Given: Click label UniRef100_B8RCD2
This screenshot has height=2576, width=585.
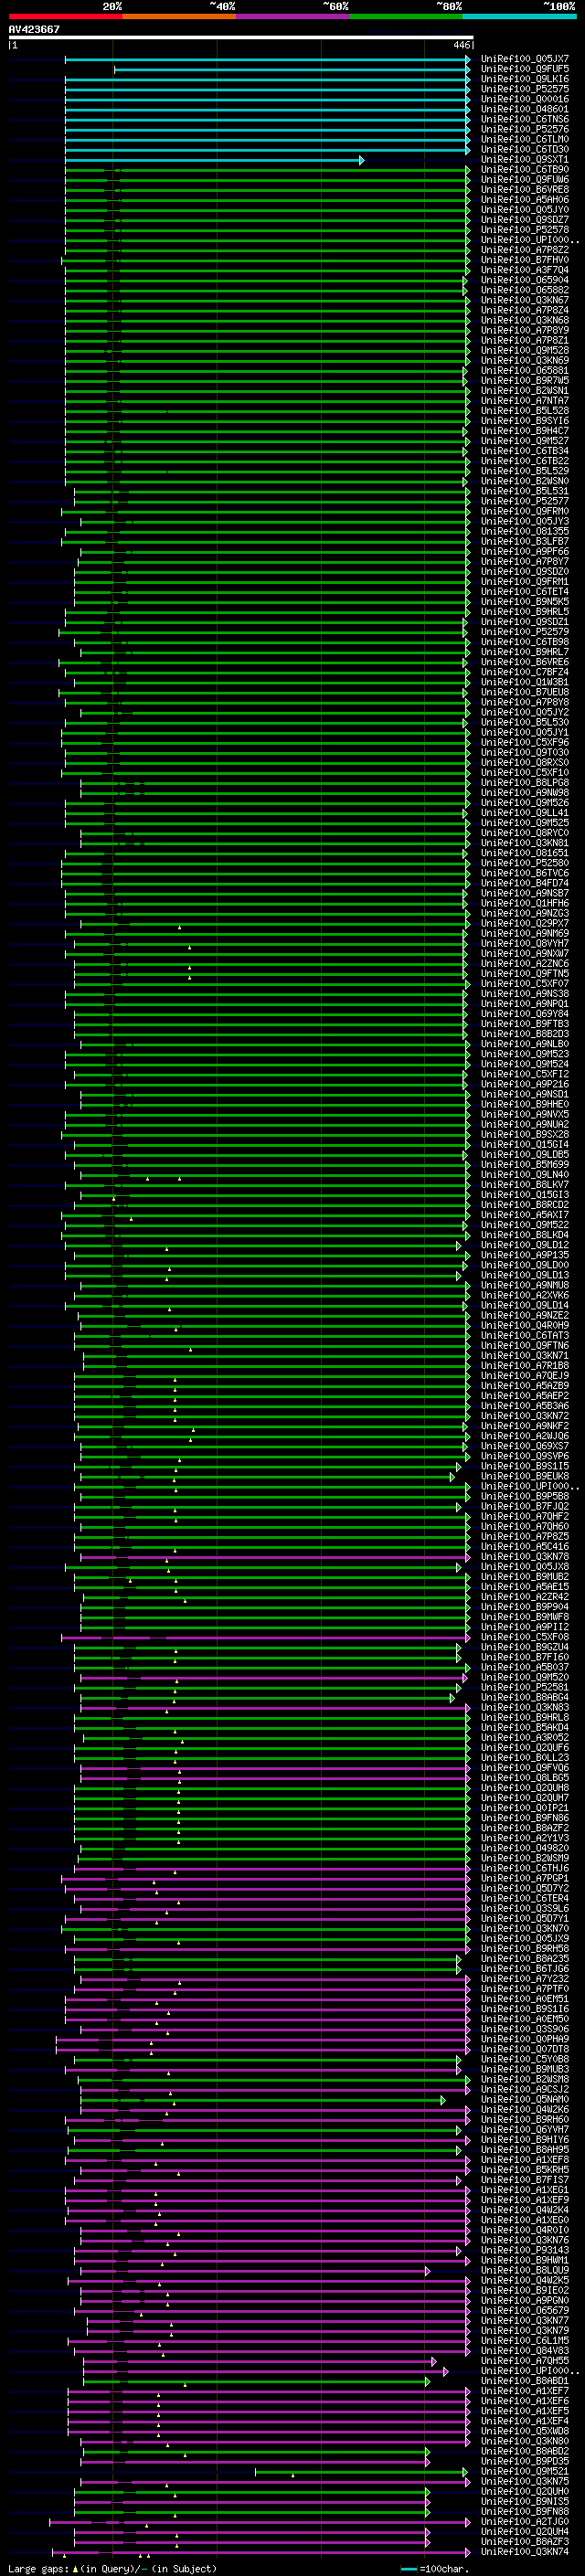Looking at the screenshot, I should 525,1204.
